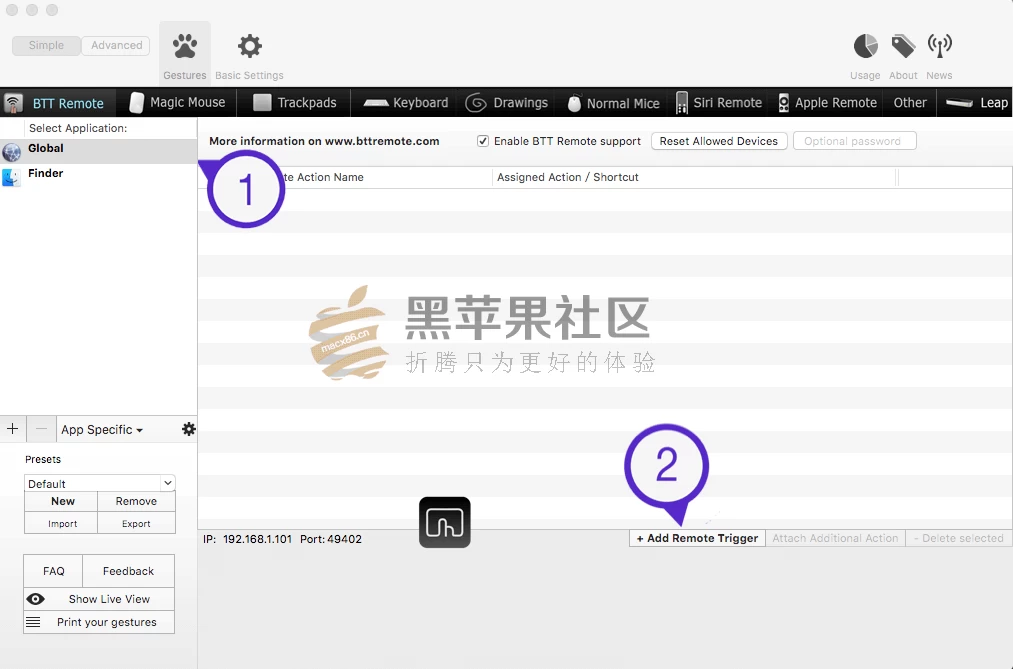1013x669 pixels.
Task: Click Reset Allowed Devices button
Action: (x=718, y=141)
